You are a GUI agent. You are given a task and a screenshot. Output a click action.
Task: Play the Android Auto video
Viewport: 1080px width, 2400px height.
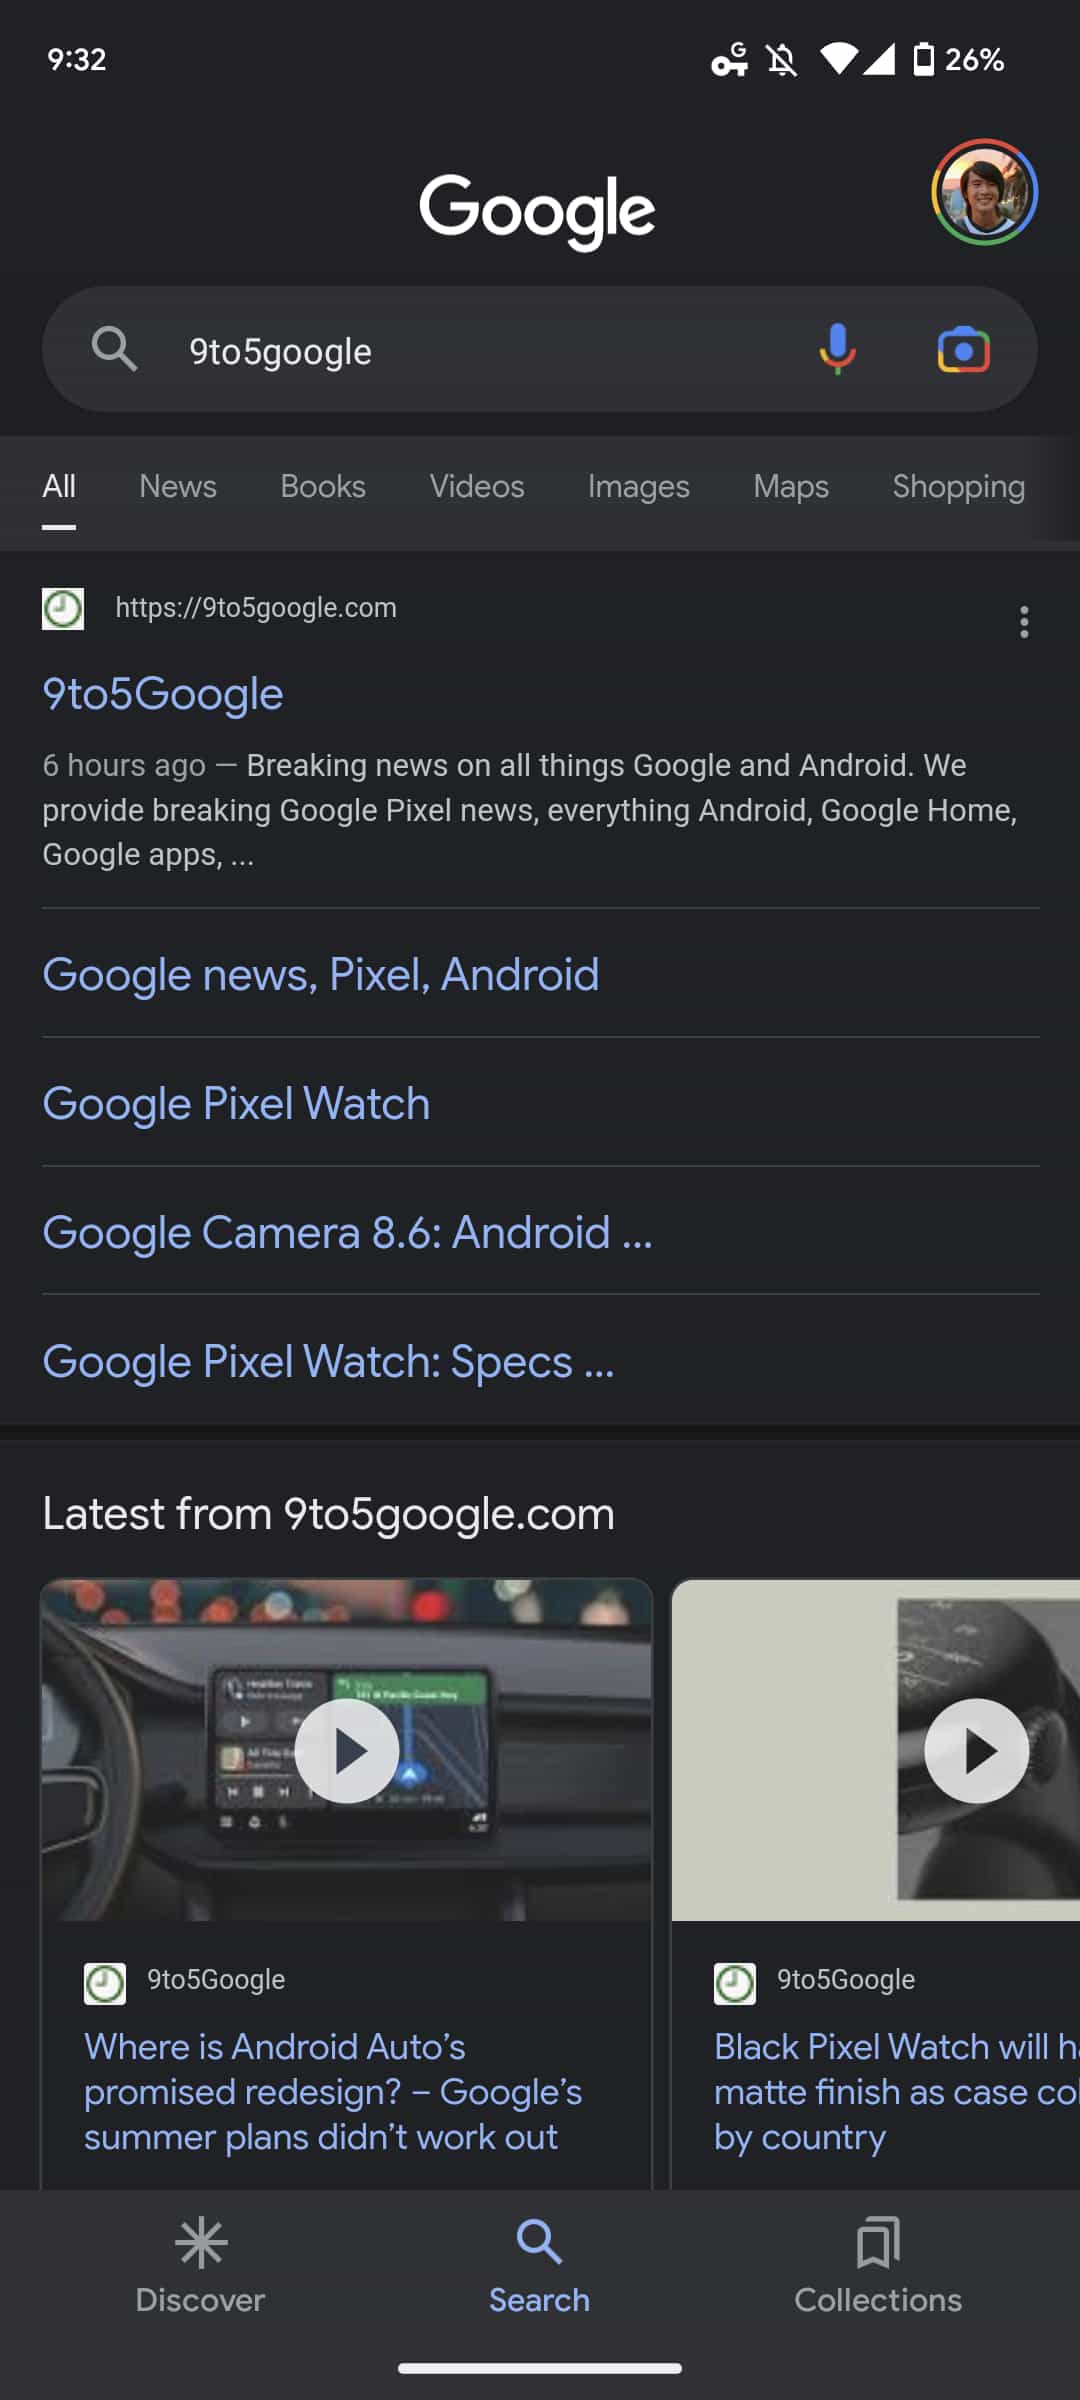click(346, 1751)
